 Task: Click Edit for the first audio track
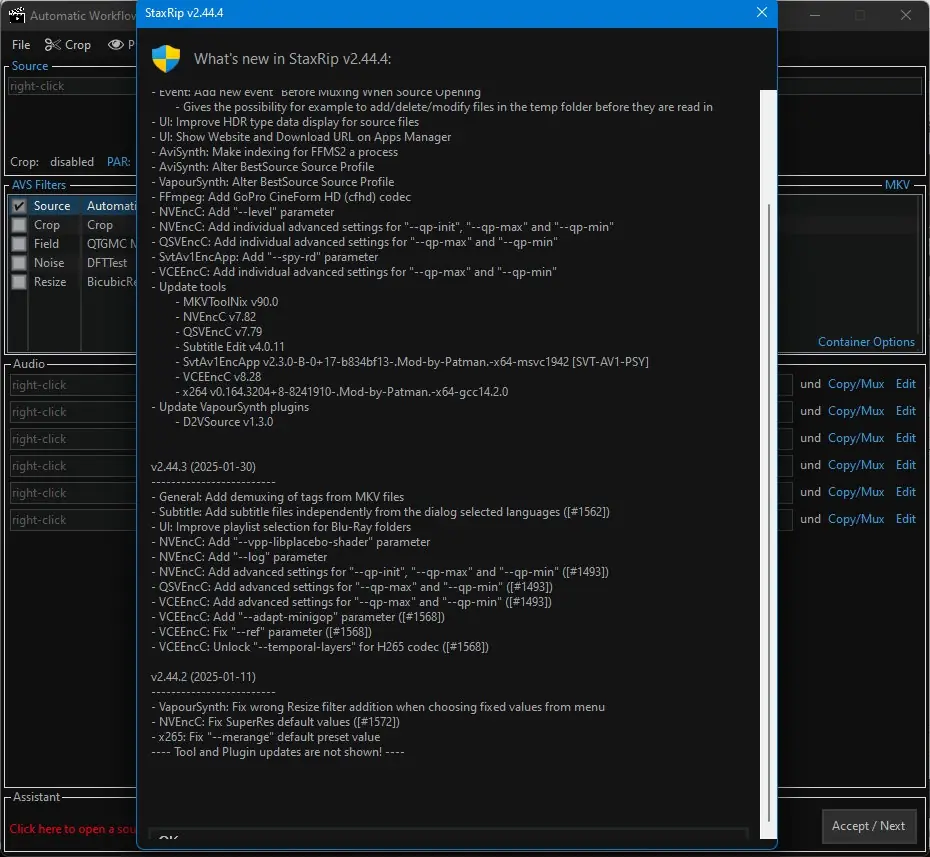(x=906, y=384)
